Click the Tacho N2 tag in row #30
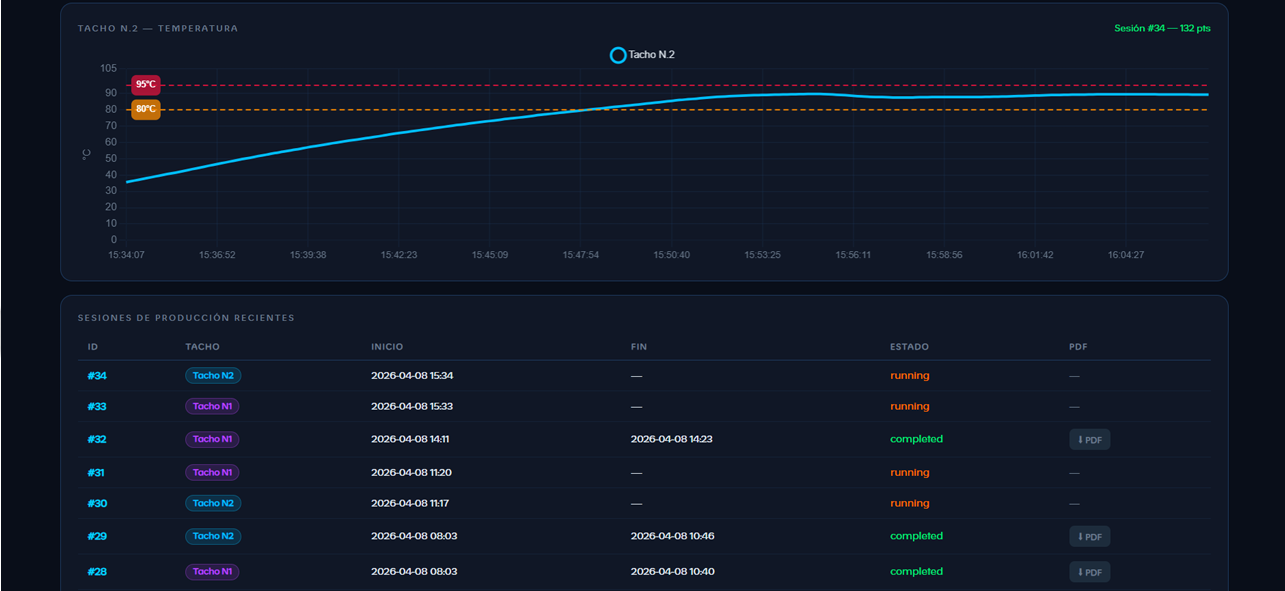 pos(213,504)
